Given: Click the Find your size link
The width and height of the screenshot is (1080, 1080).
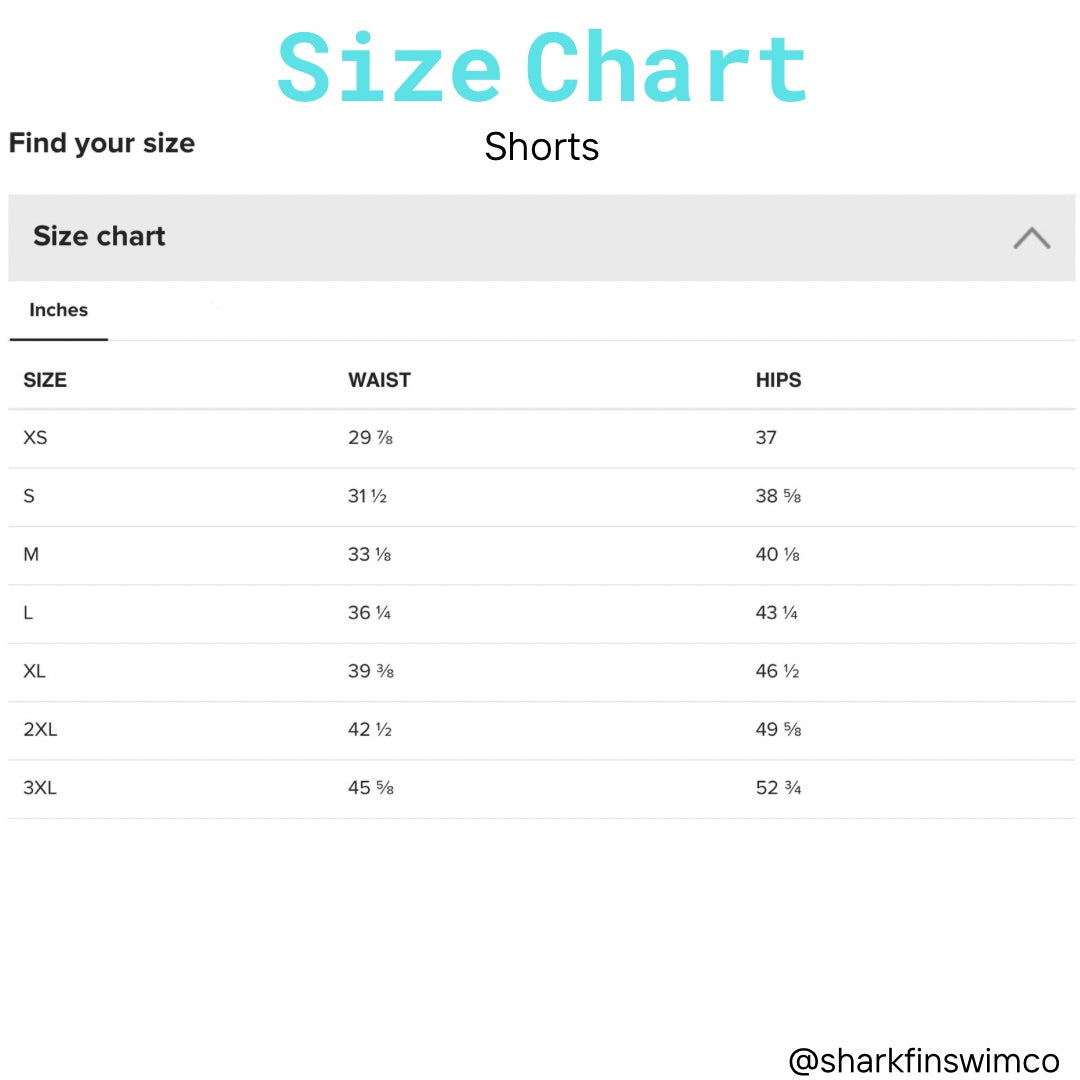Looking at the screenshot, I should point(102,143).
